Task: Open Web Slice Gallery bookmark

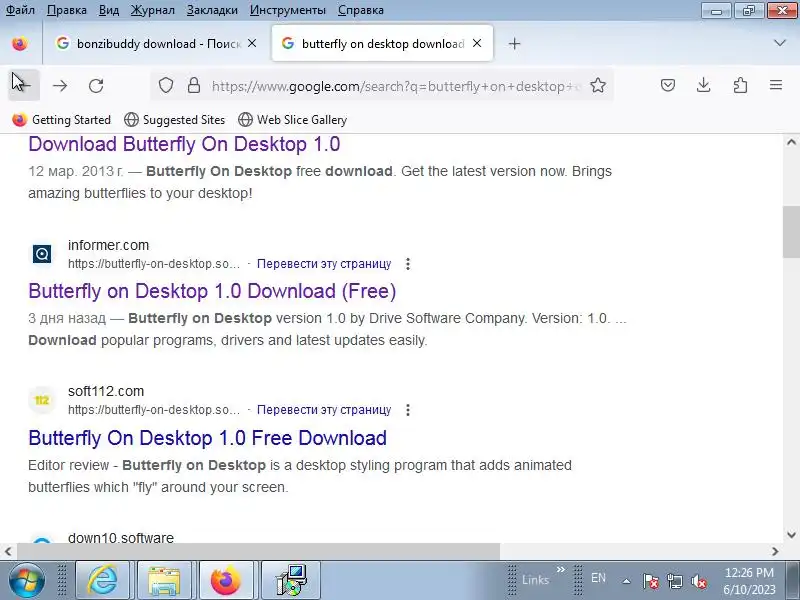Action: [x=292, y=120]
